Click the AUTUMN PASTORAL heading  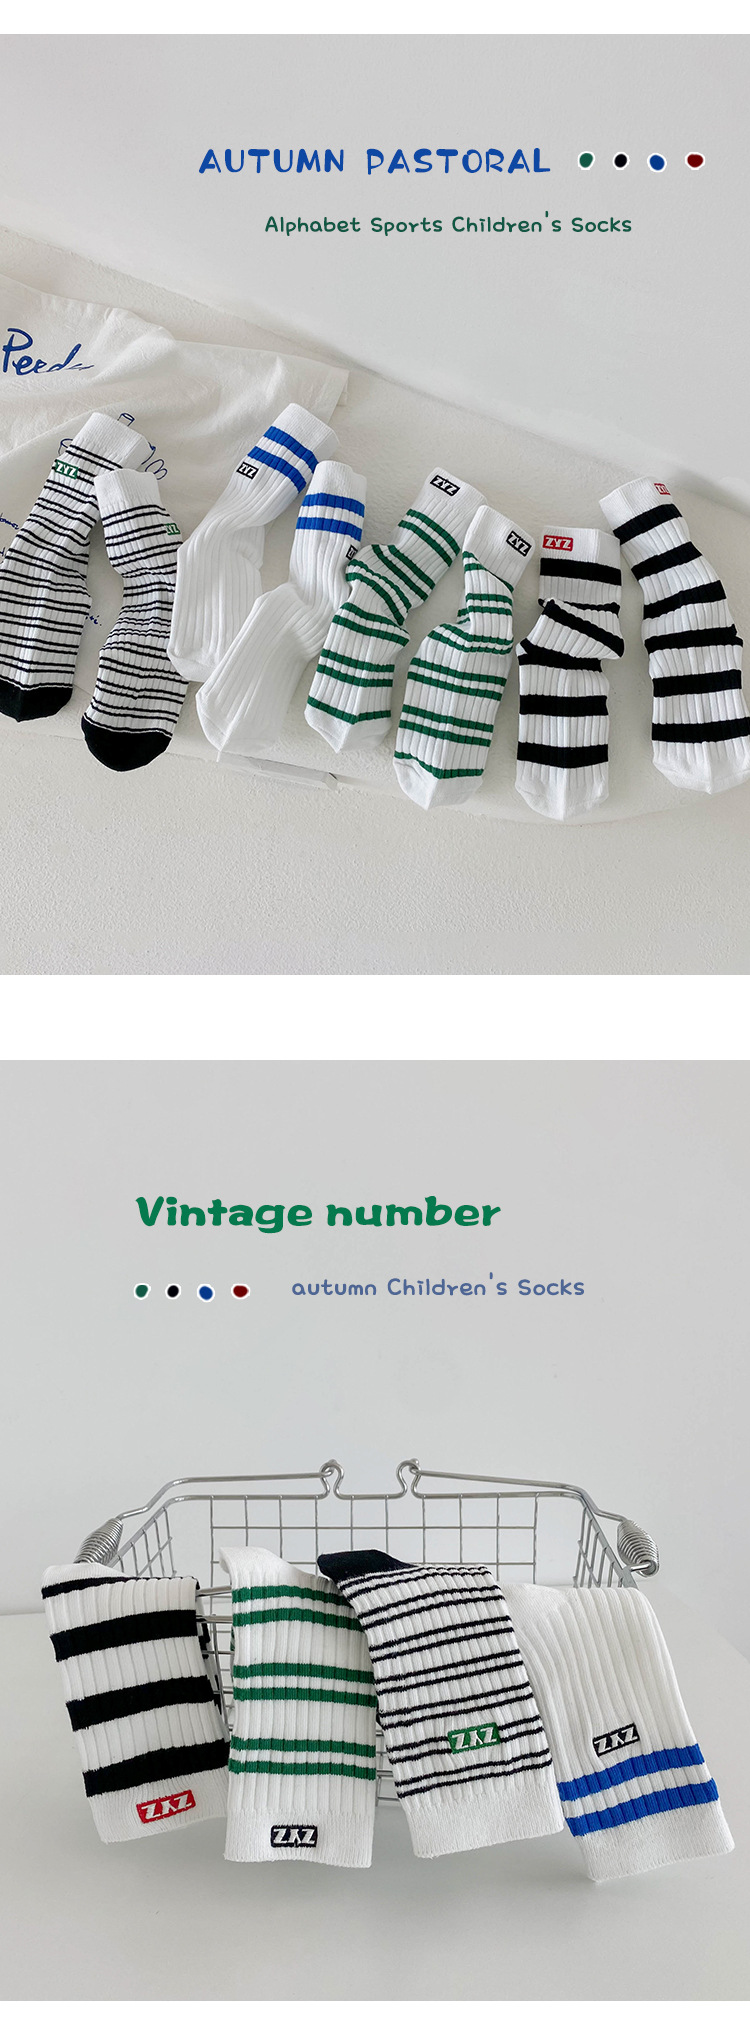375,161
